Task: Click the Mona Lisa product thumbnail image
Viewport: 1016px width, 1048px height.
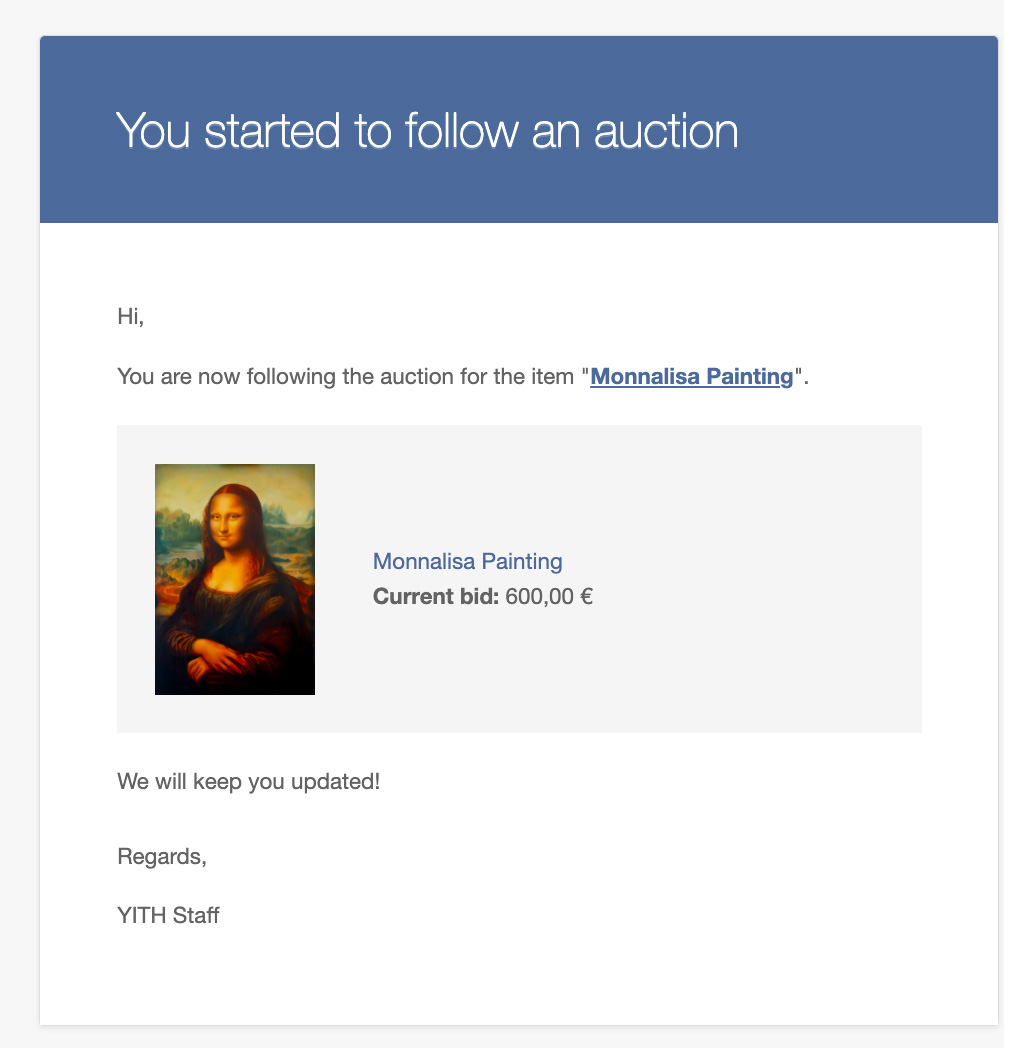Action: coord(235,579)
